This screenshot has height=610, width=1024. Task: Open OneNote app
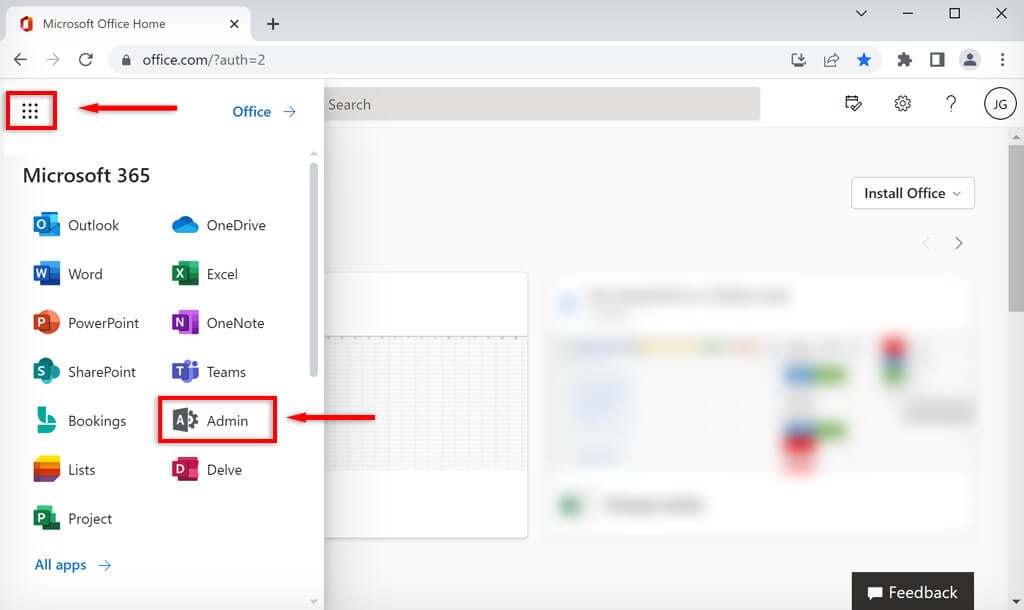(x=218, y=323)
